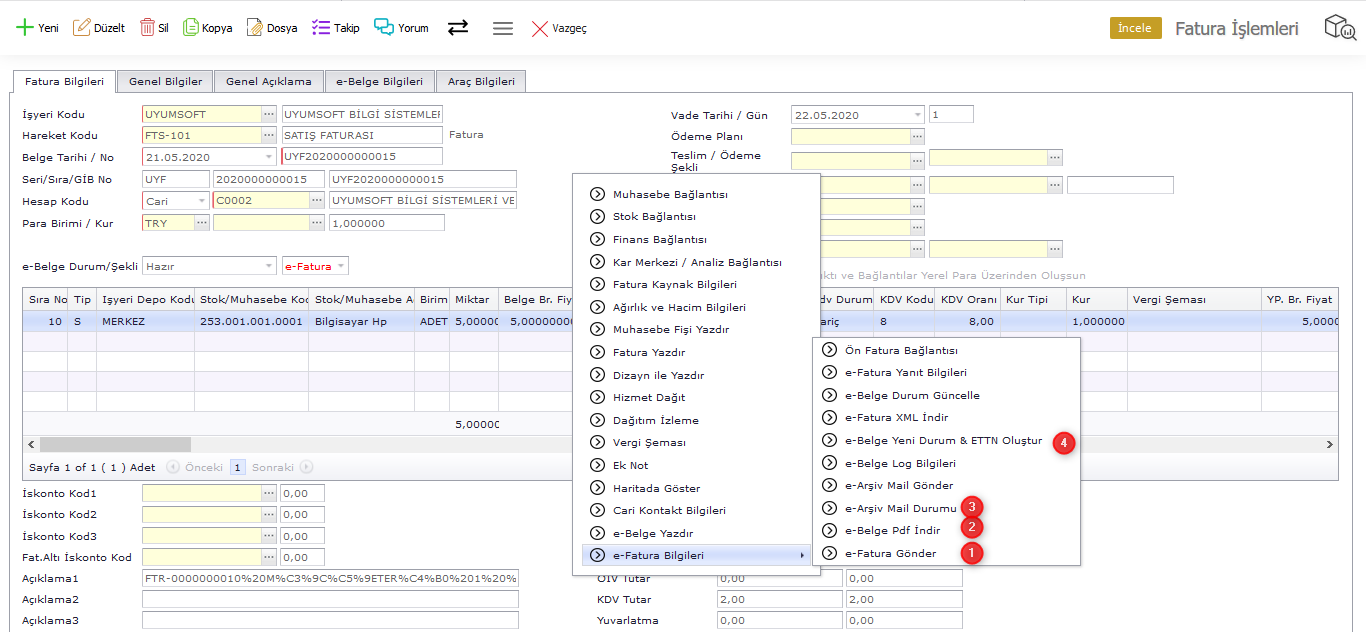Click the Sil trash icon
Viewport: 1366px width, 632px height.
[147, 28]
